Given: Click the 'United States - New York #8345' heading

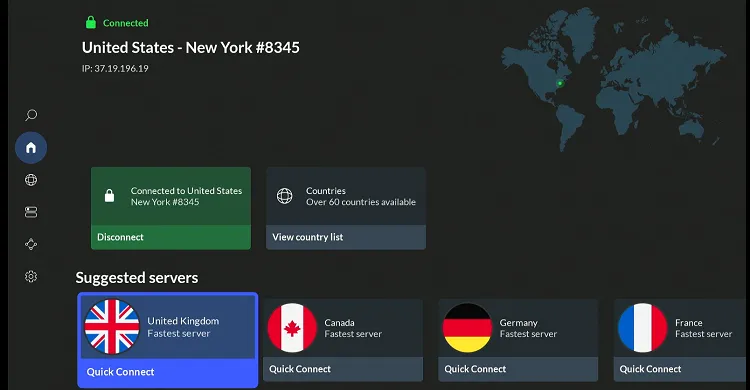Looking at the screenshot, I should click(191, 47).
